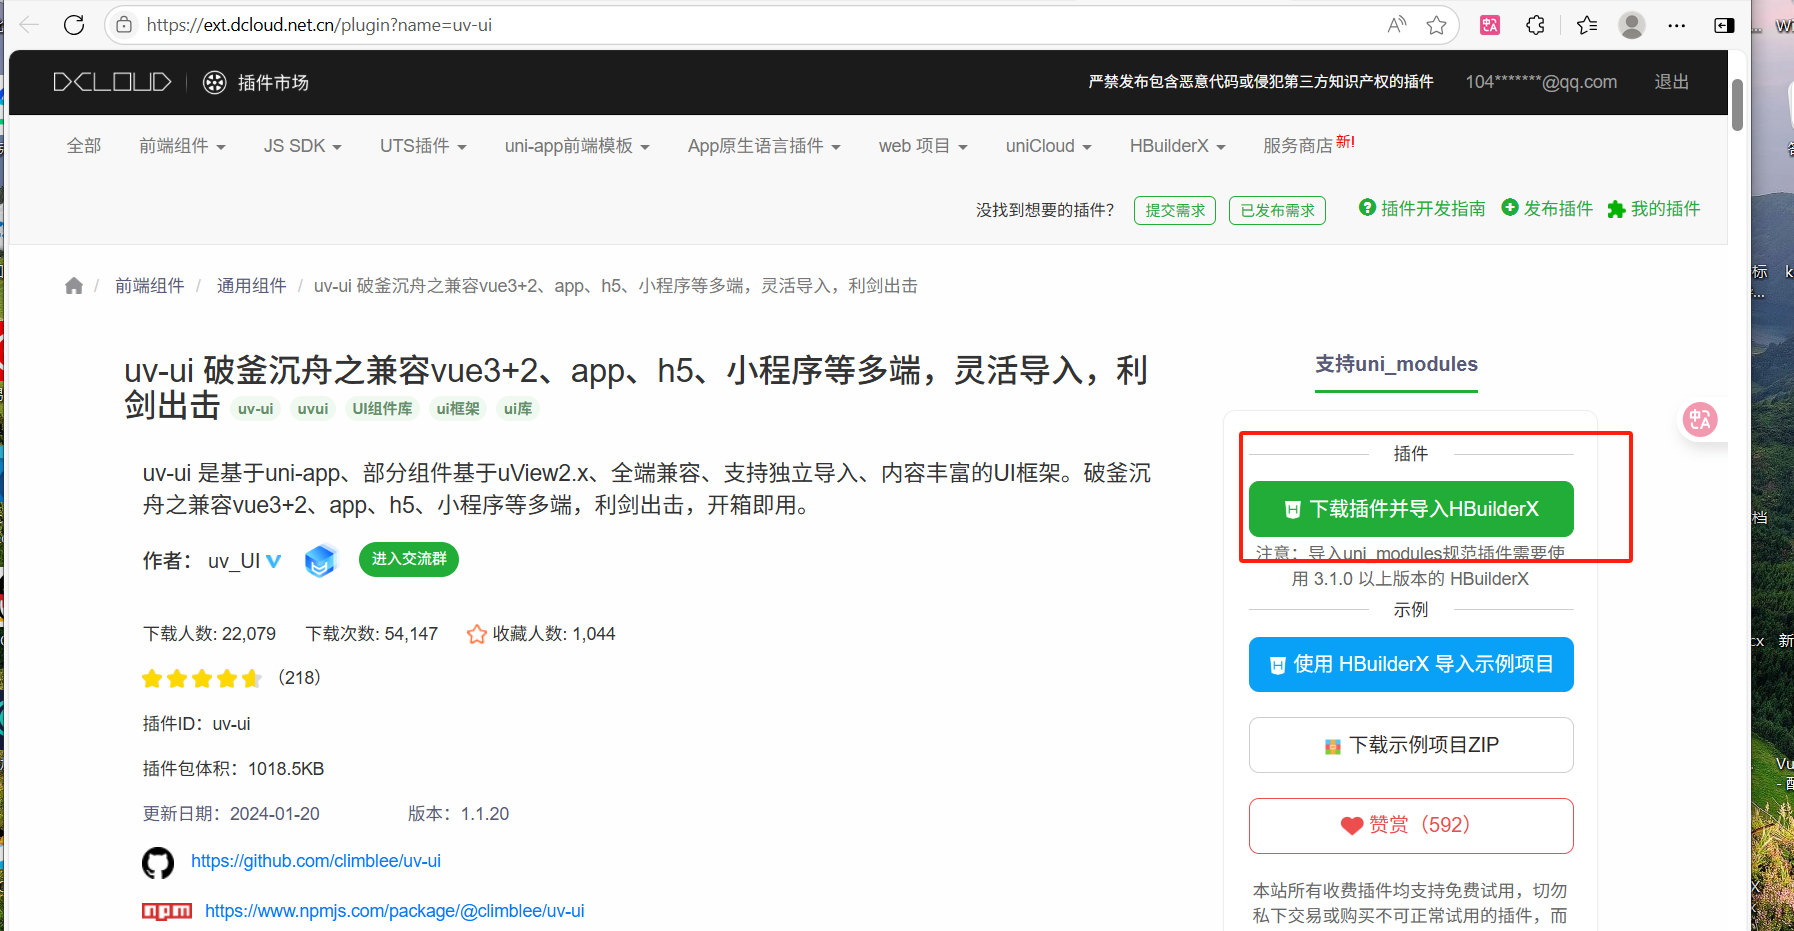Open browser settings and more menu
Image resolution: width=1794 pixels, height=931 pixels.
coord(1677,25)
